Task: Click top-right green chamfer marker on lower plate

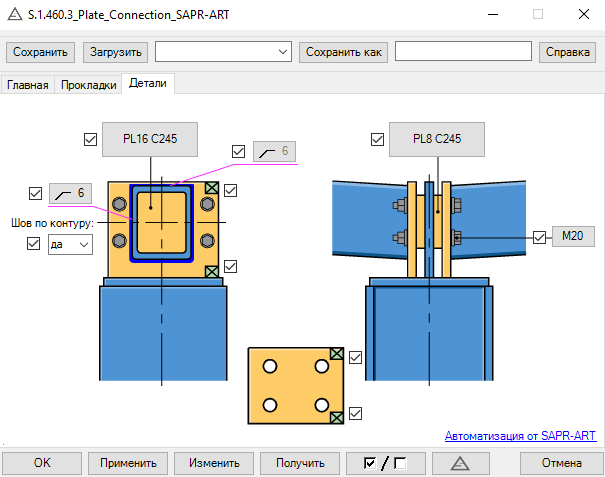Action: (x=337, y=354)
